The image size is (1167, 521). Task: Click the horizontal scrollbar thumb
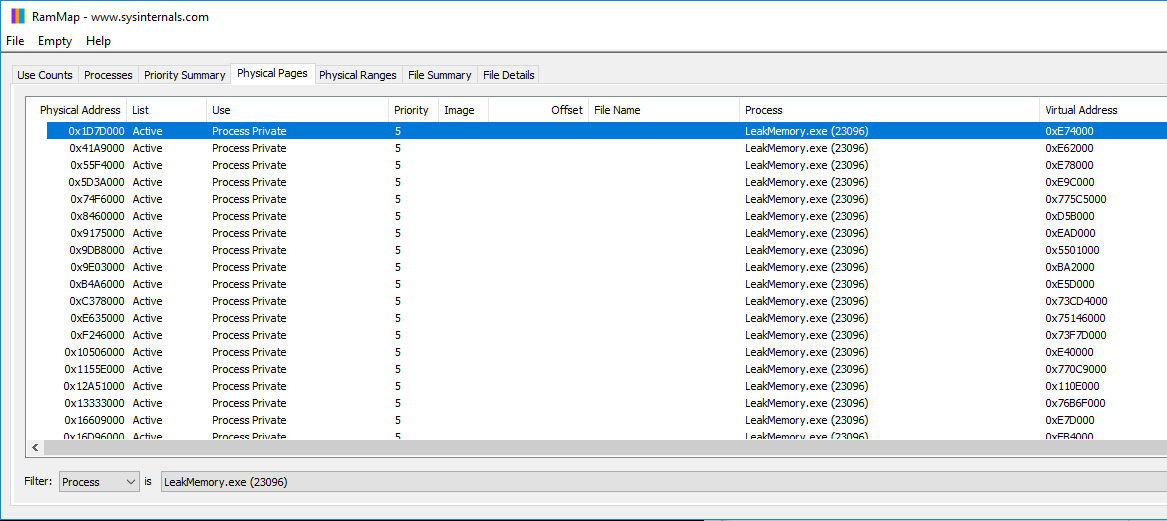coord(600,448)
